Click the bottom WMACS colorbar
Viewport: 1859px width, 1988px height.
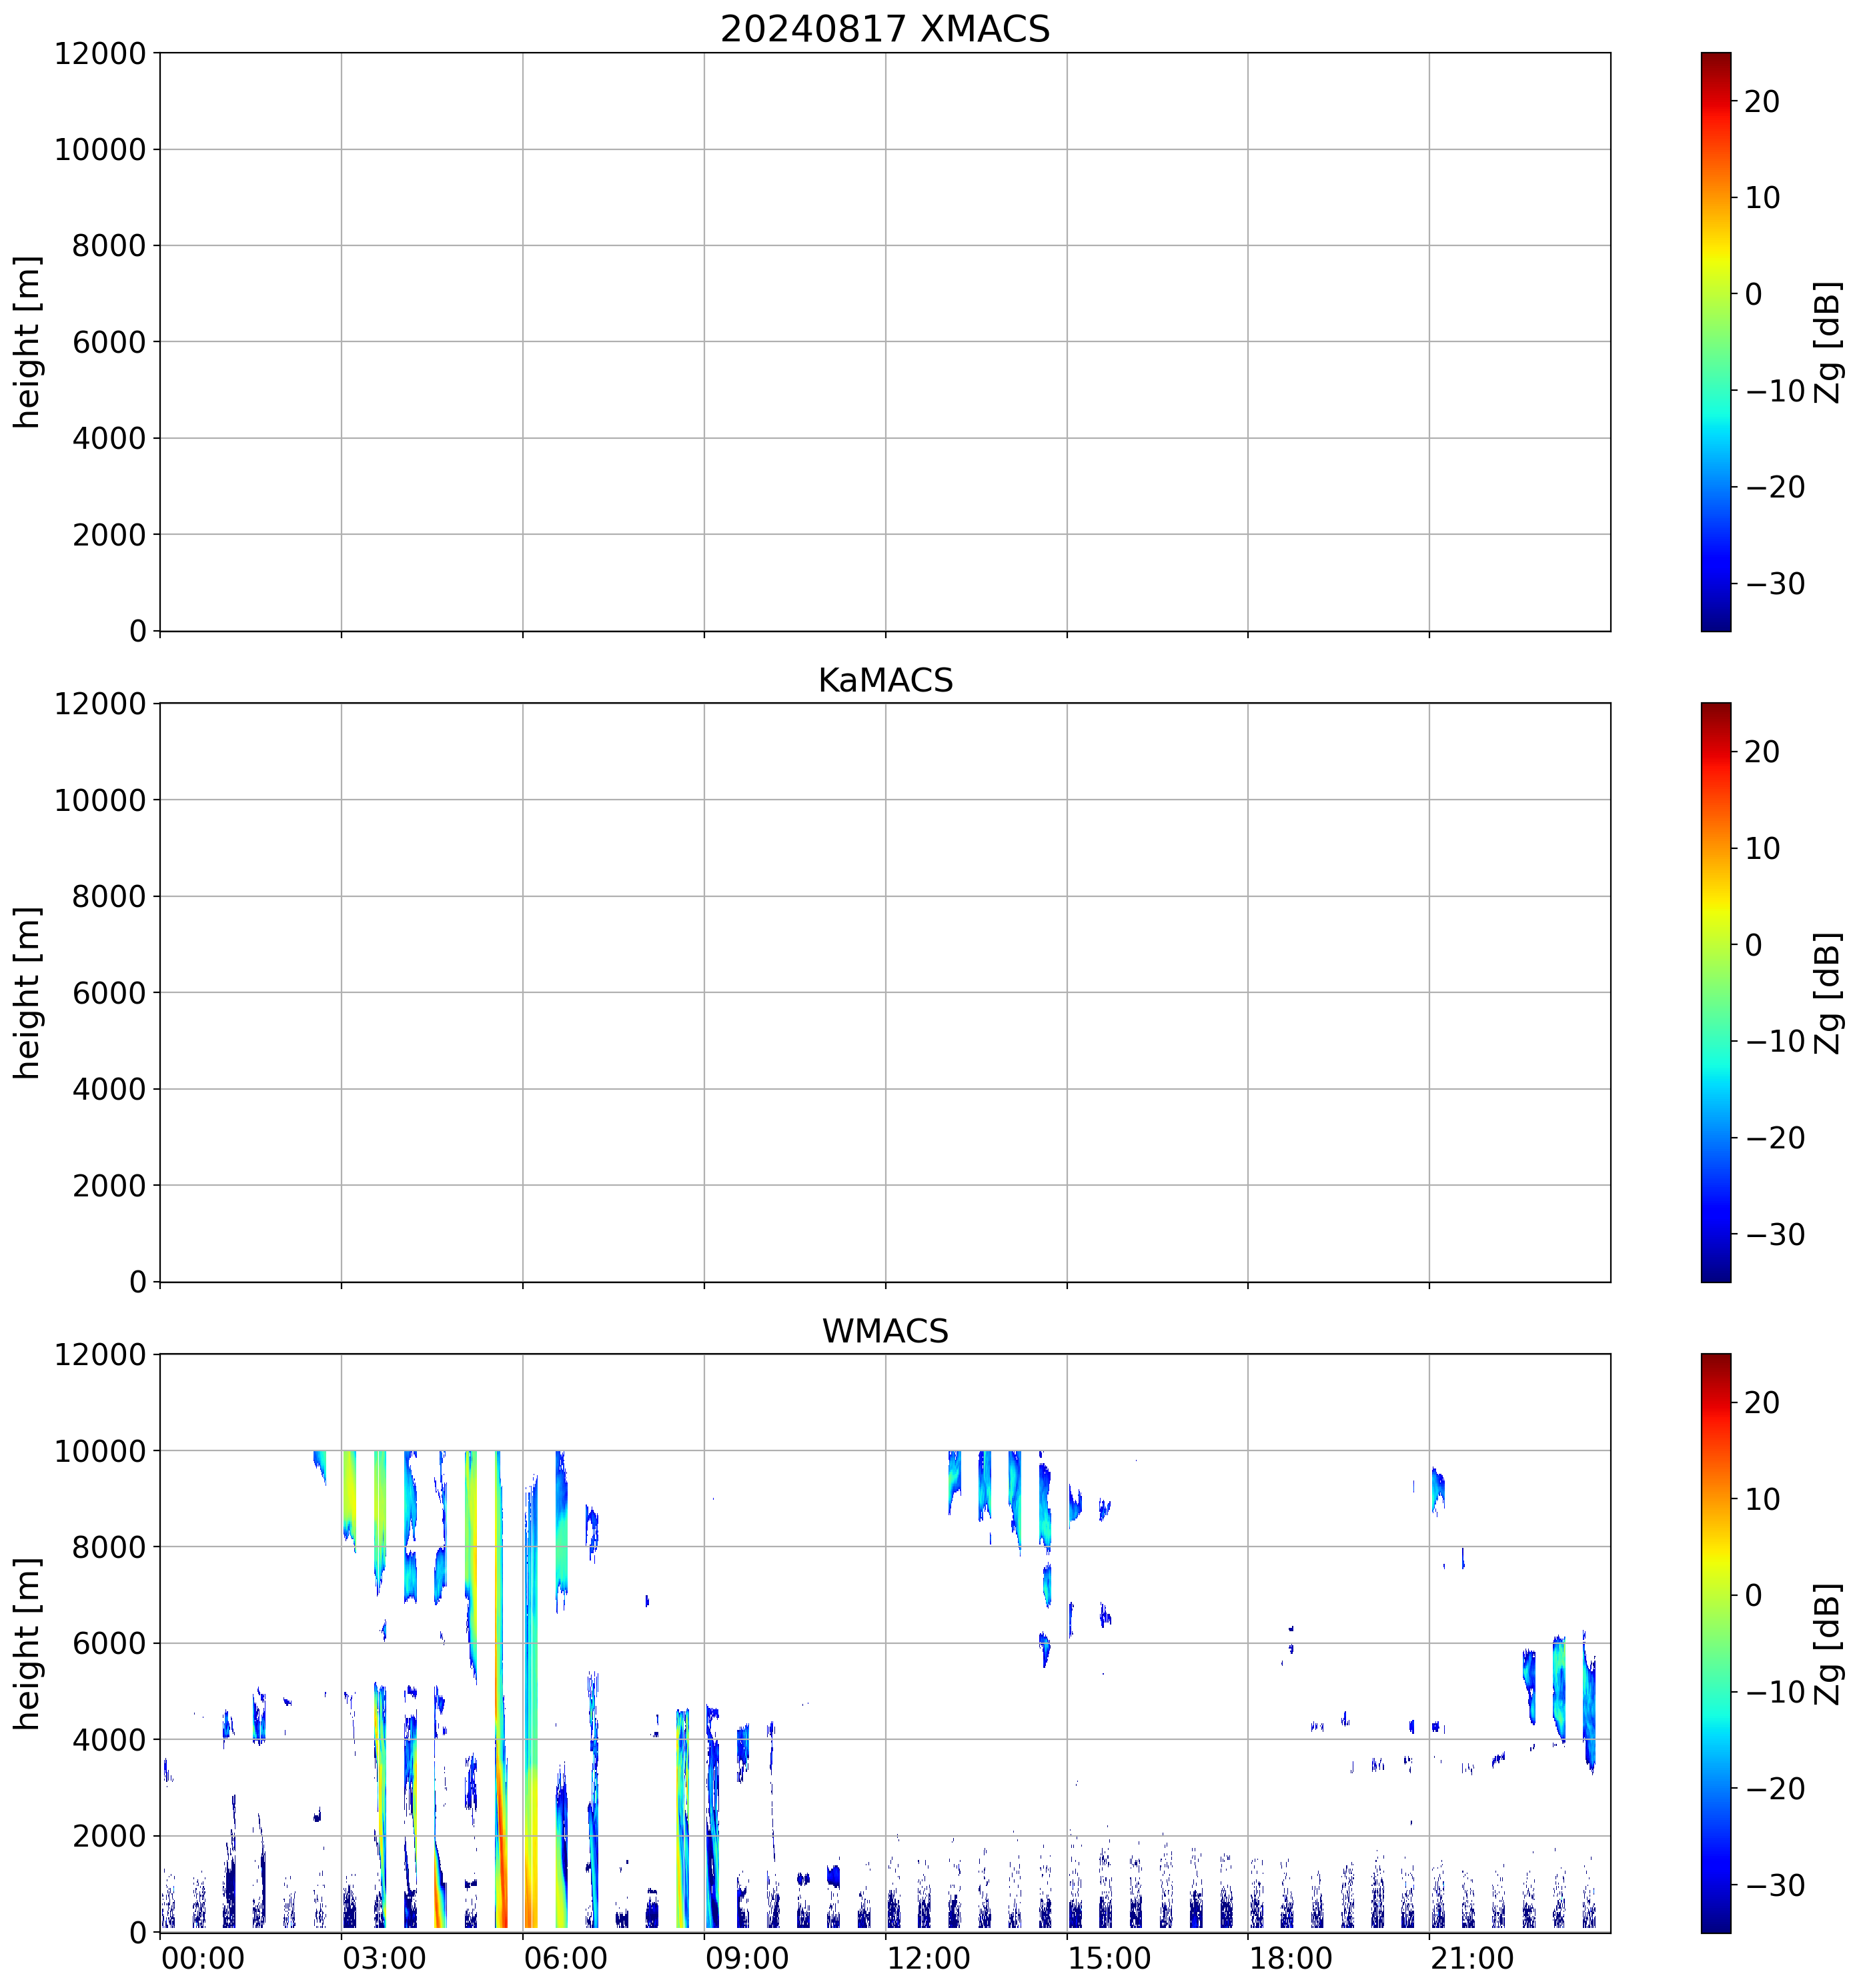point(1715,1643)
